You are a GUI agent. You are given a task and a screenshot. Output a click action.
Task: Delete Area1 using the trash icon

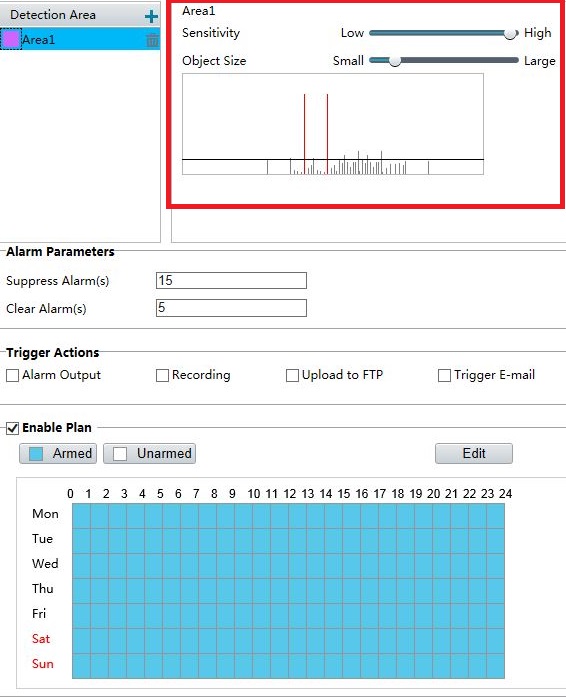click(152, 40)
